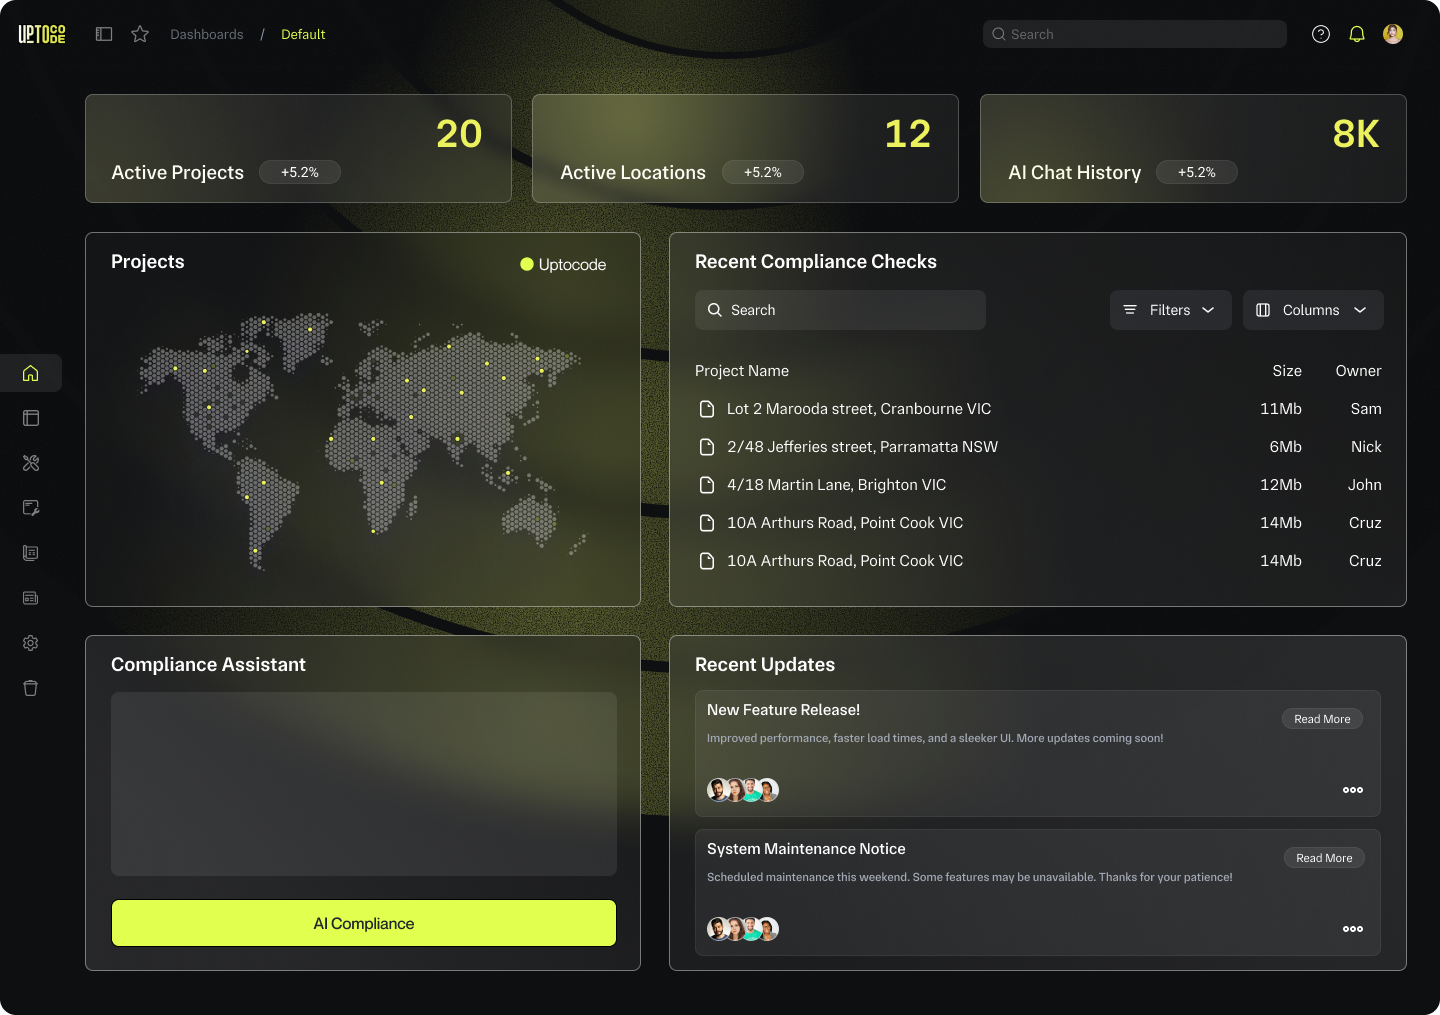Image resolution: width=1440 pixels, height=1015 pixels.
Task: Open the tools sidebar icon
Action: 31,463
